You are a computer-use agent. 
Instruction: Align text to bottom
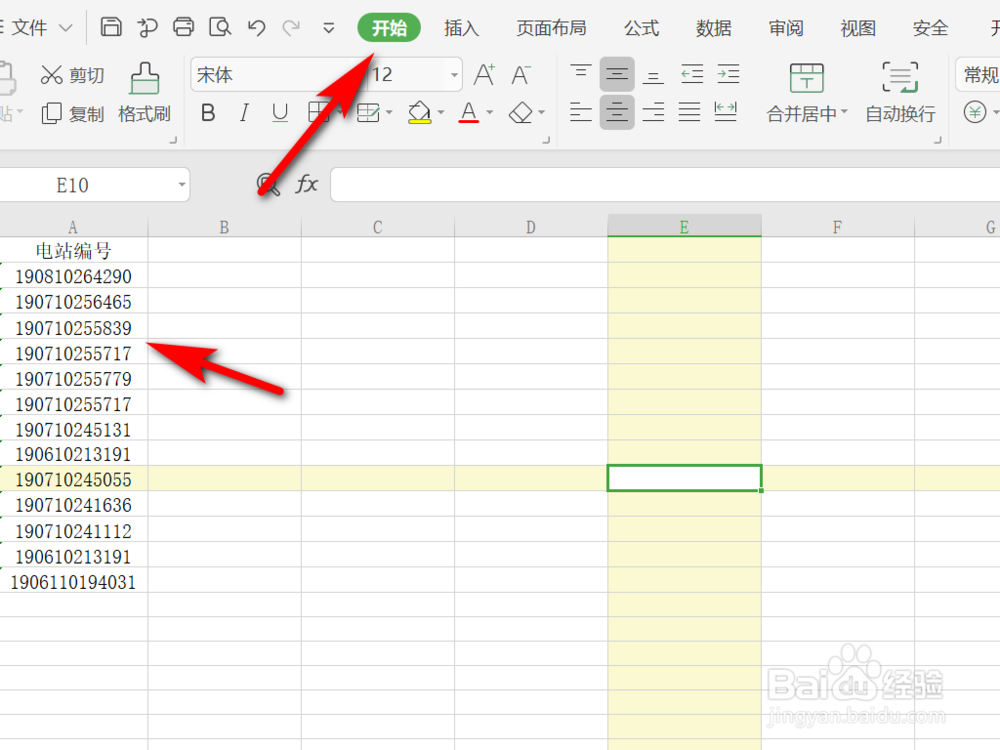653,75
